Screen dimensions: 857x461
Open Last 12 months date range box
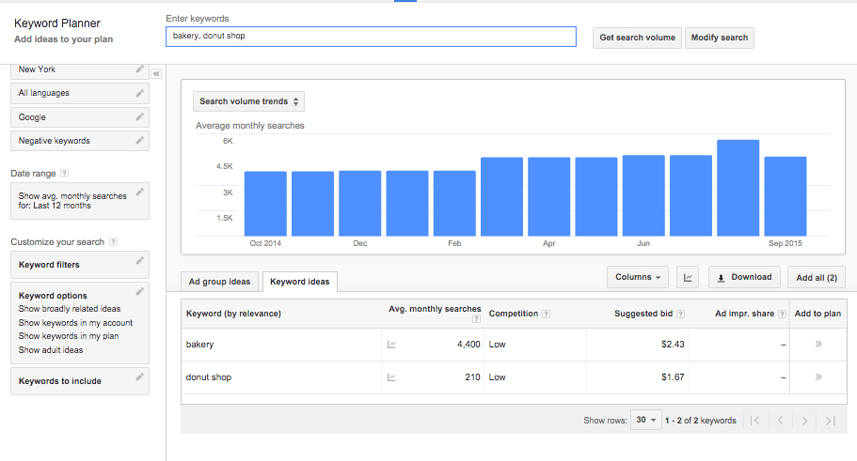[x=80, y=201]
